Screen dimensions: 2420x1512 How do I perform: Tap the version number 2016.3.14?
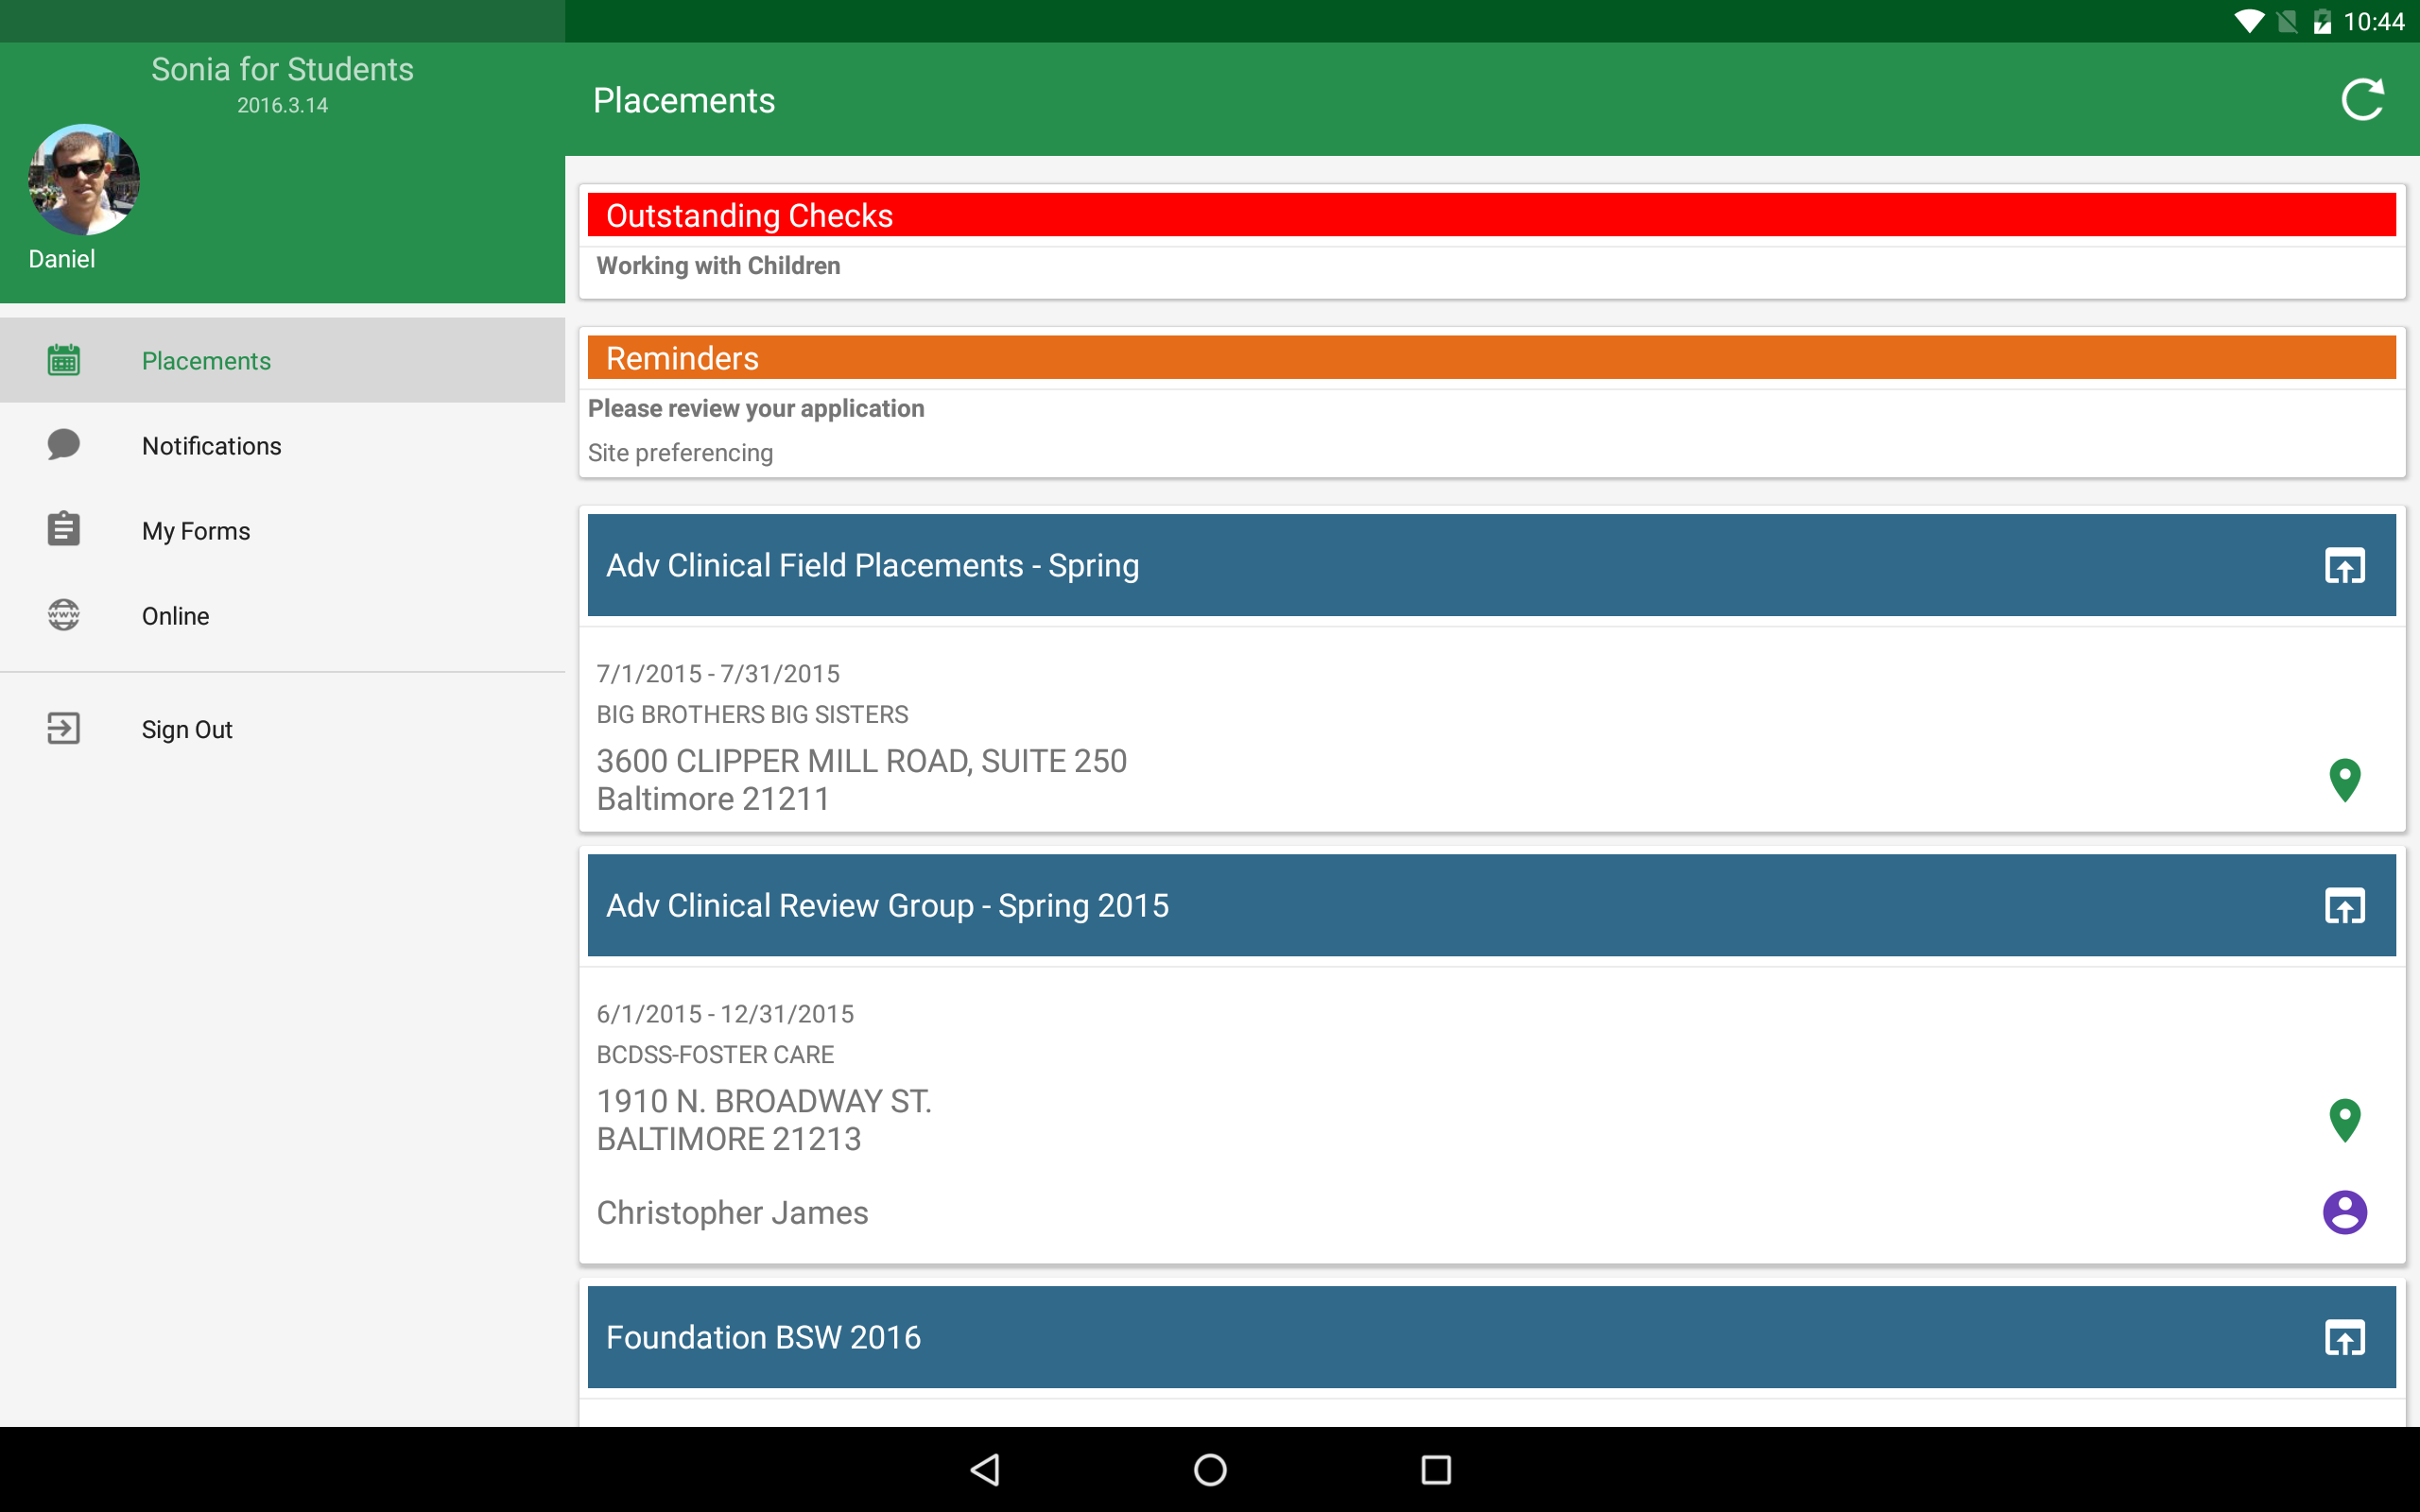[x=282, y=105]
